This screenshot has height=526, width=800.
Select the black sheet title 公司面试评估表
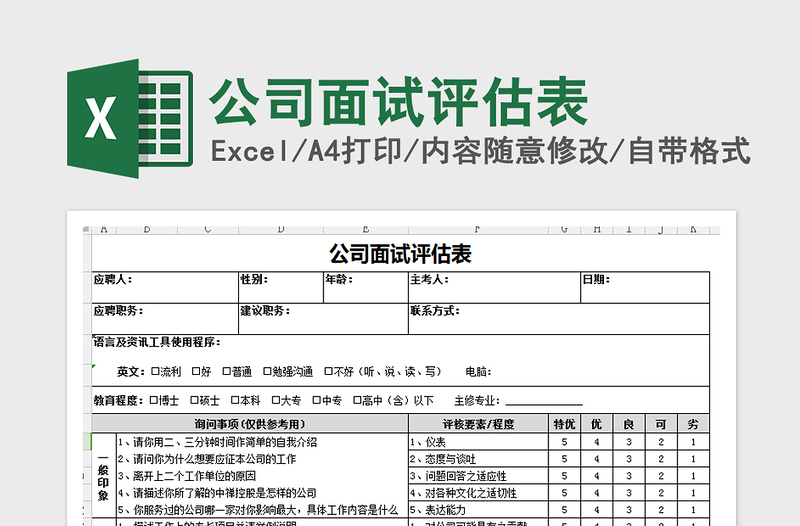pyautogui.click(x=401, y=254)
